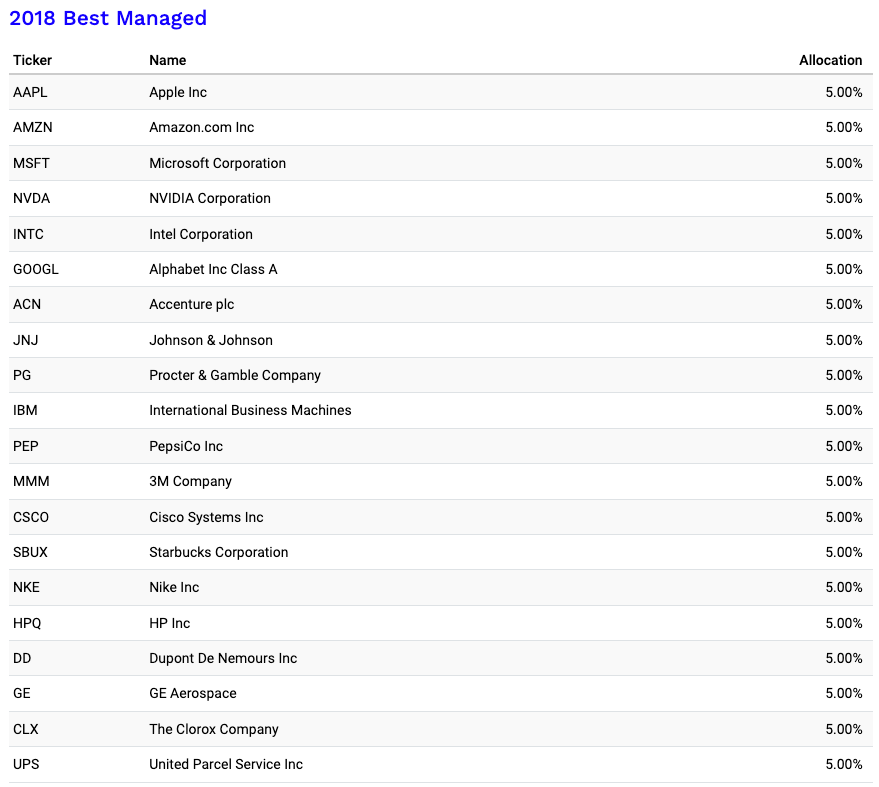
Task: Click the 5.00% allocation for NVIDIA Corporation
Action: [843, 198]
